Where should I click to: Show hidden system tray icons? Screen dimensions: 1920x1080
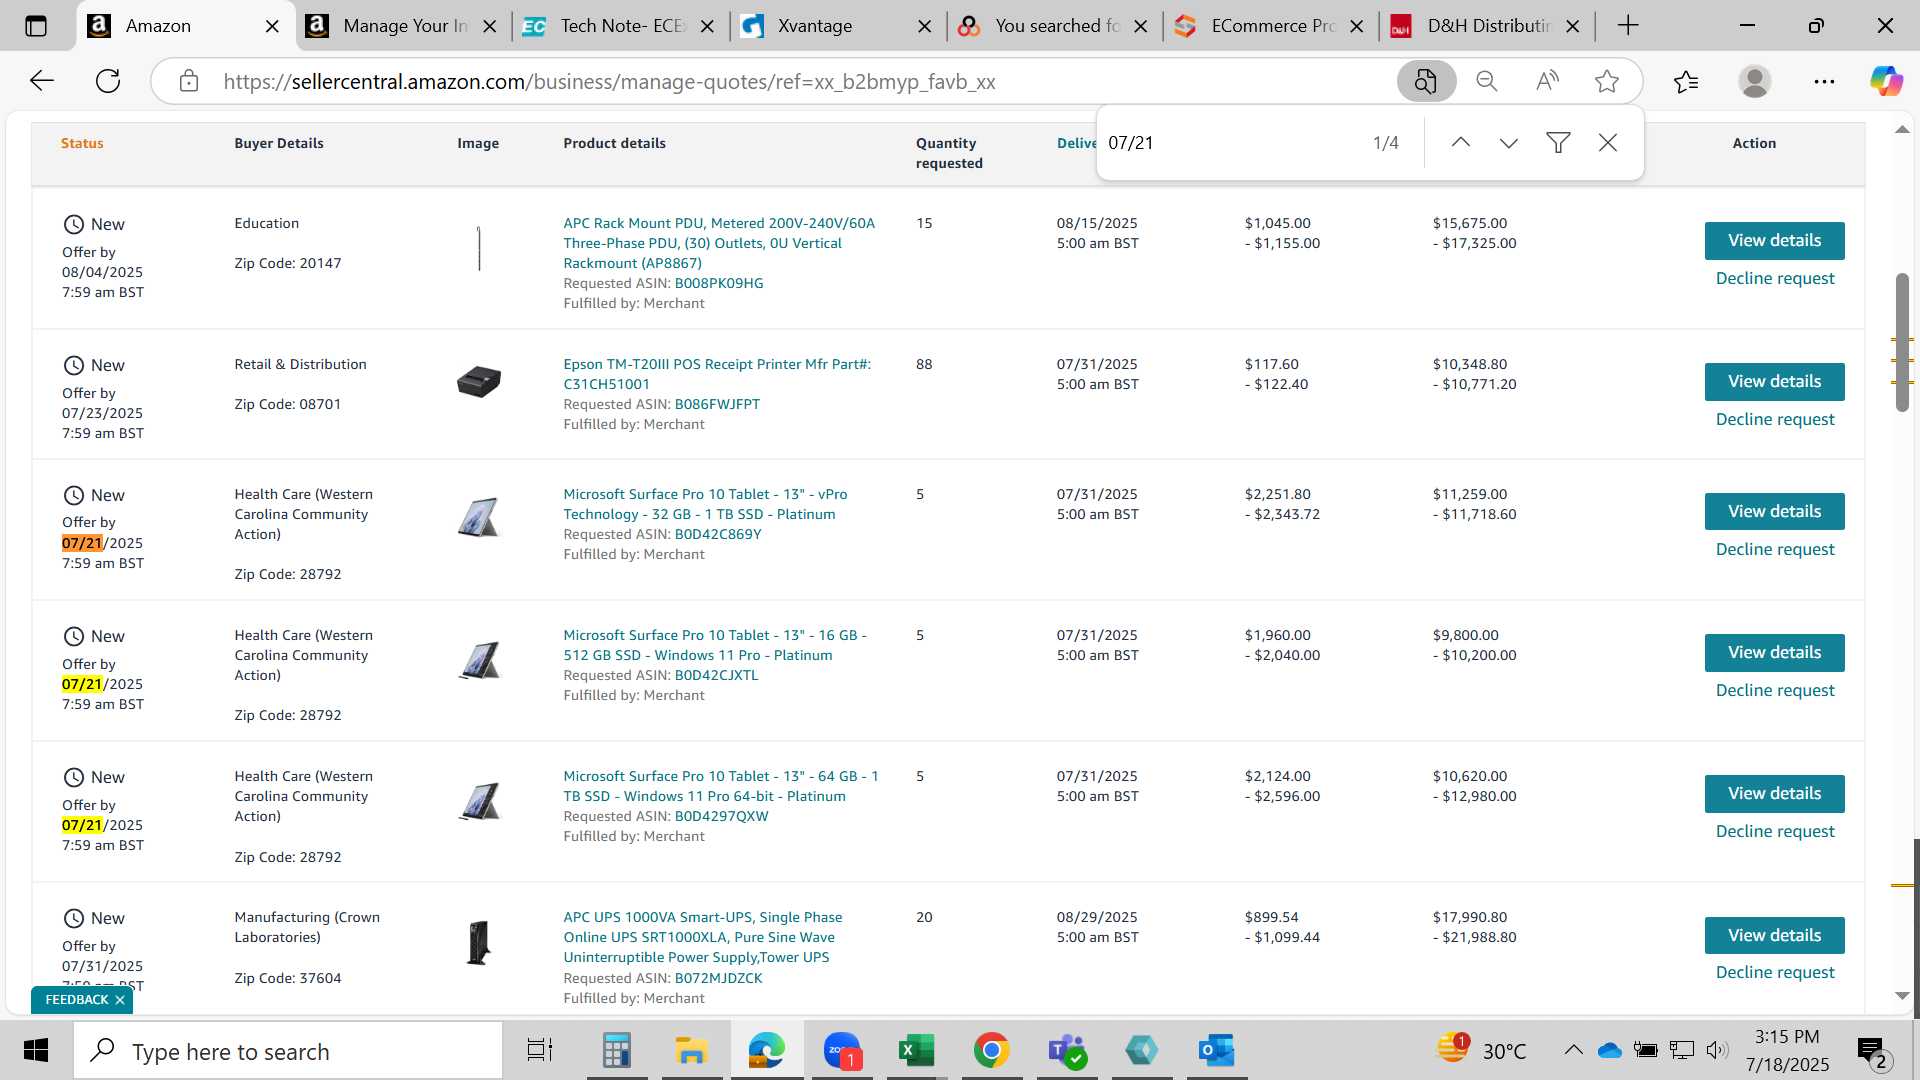pyautogui.click(x=1573, y=1050)
